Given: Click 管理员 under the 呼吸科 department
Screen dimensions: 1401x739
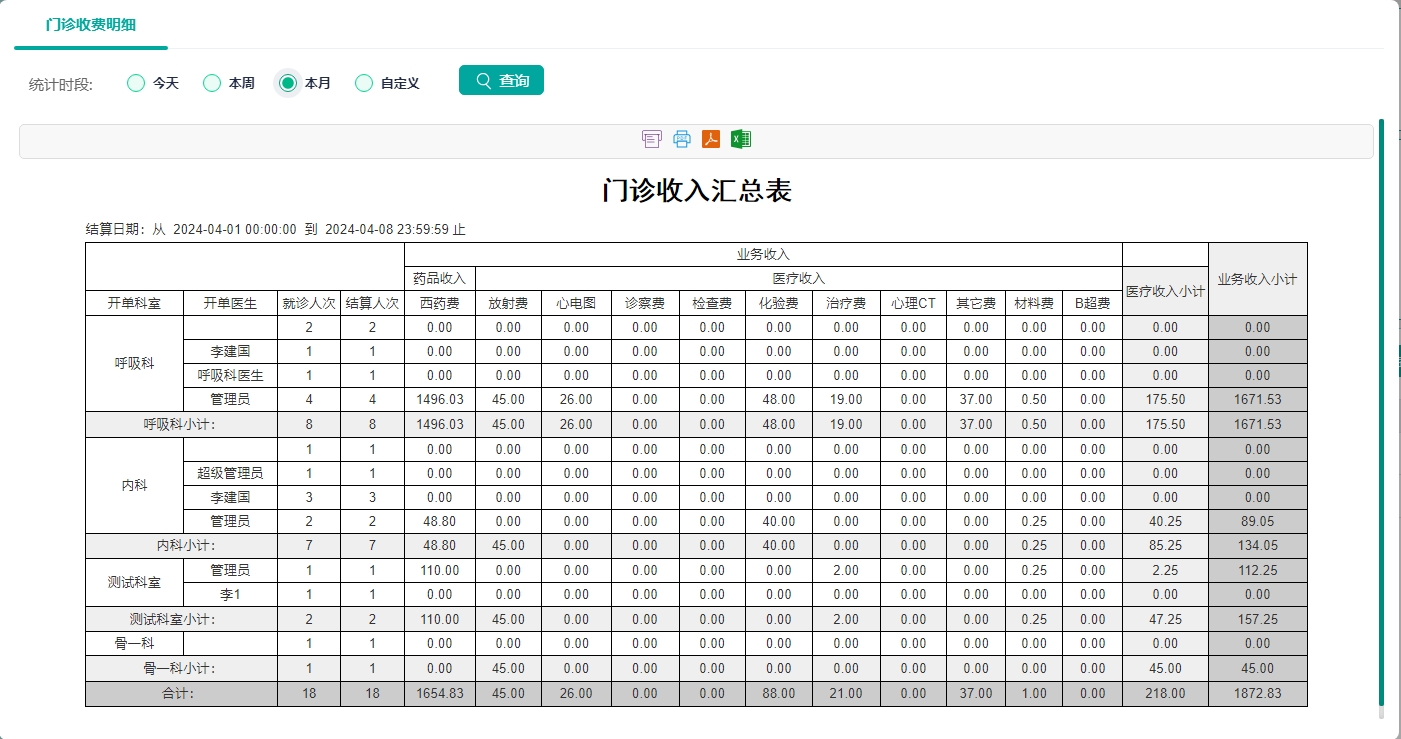Looking at the screenshot, I should click(x=229, y=399).
